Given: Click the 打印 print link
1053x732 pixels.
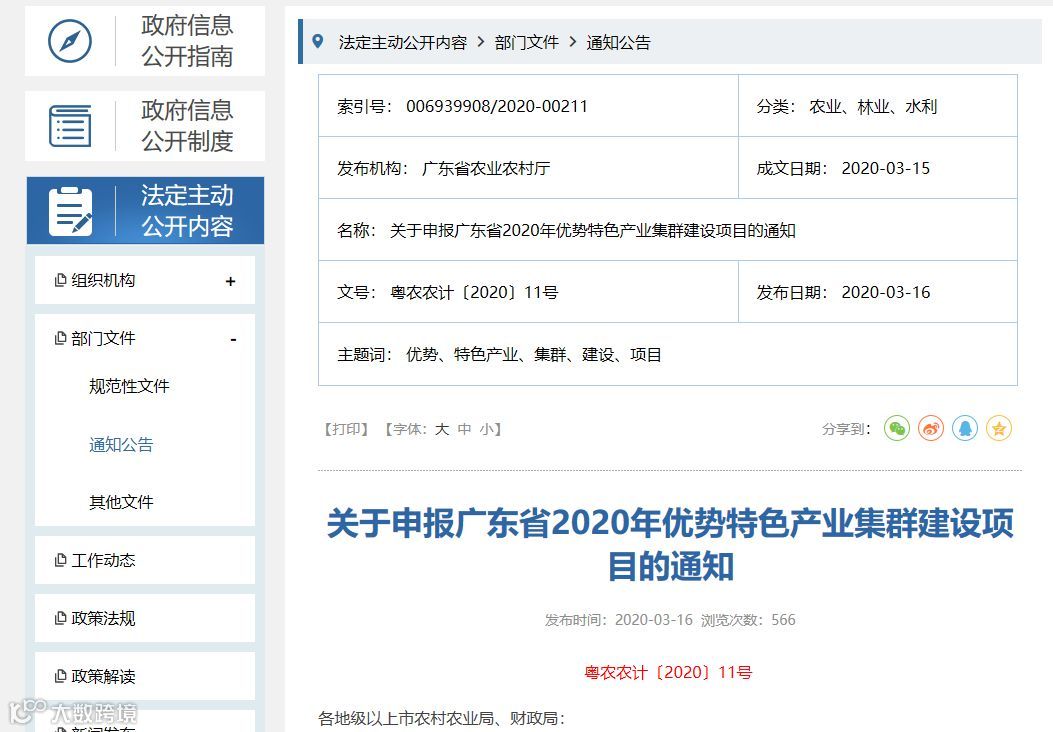Looking at the screenshot, I should coord(346,428).
